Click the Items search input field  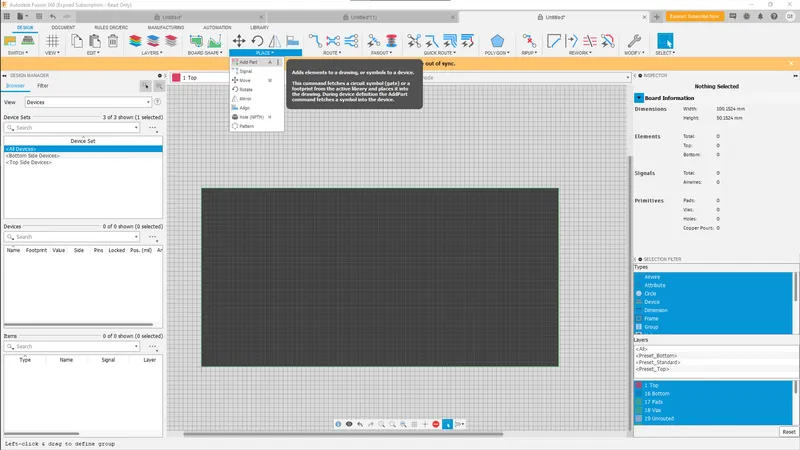click(x=73, y=346)
